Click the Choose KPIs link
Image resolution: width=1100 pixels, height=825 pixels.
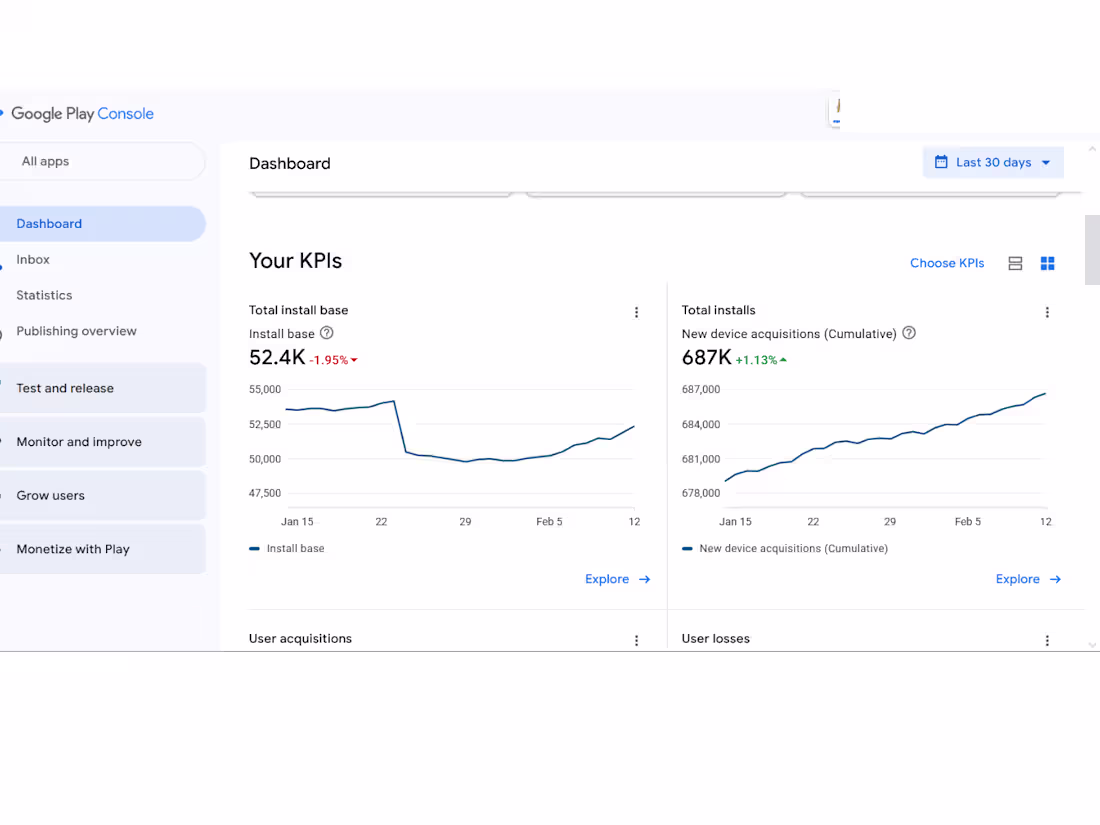pyautogui.click(x=947, y=263)
